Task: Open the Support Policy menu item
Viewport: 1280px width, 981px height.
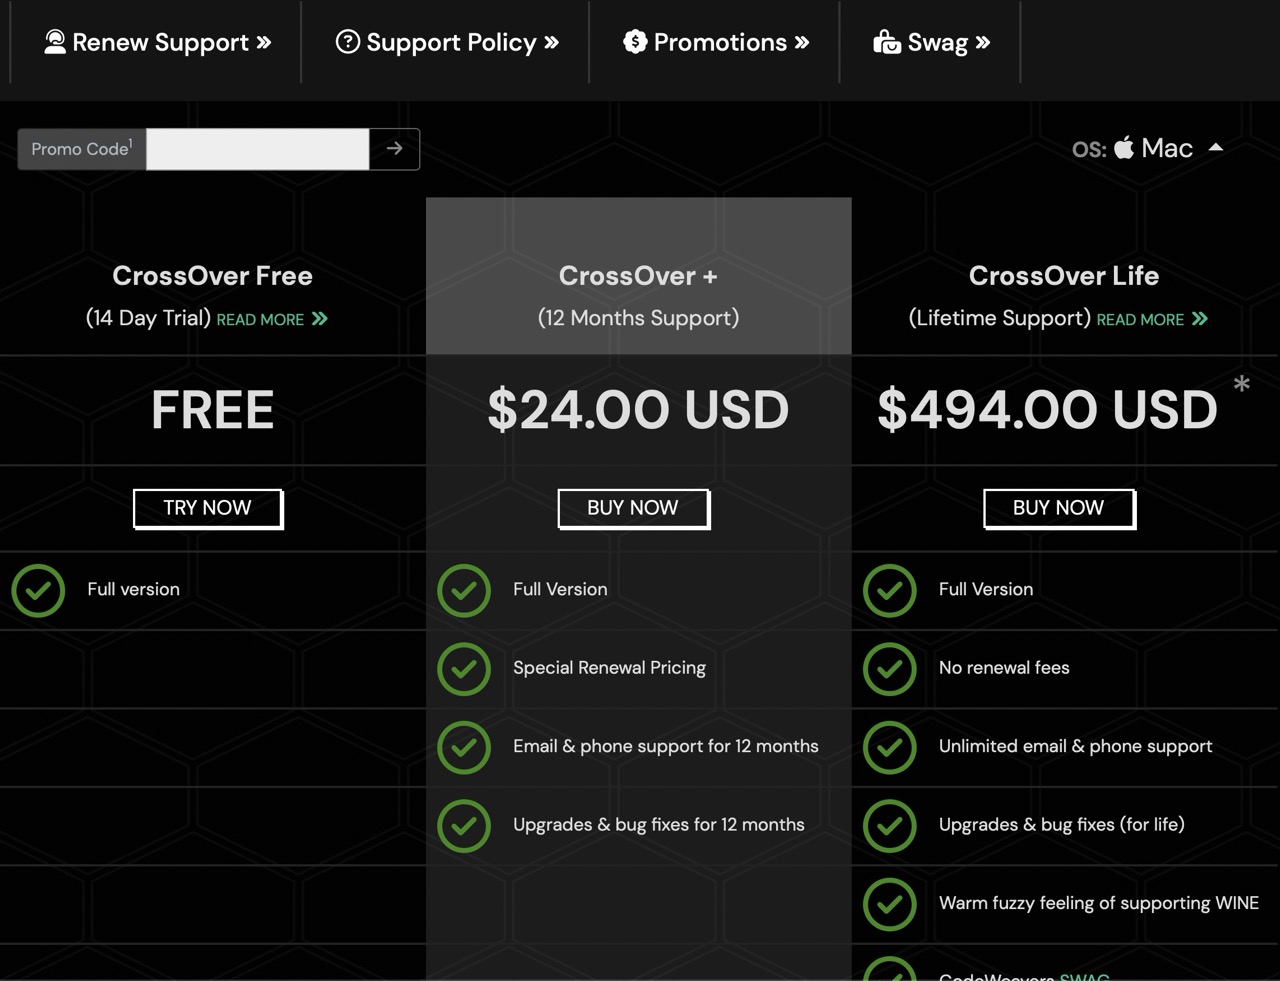Action: point(446,42)
